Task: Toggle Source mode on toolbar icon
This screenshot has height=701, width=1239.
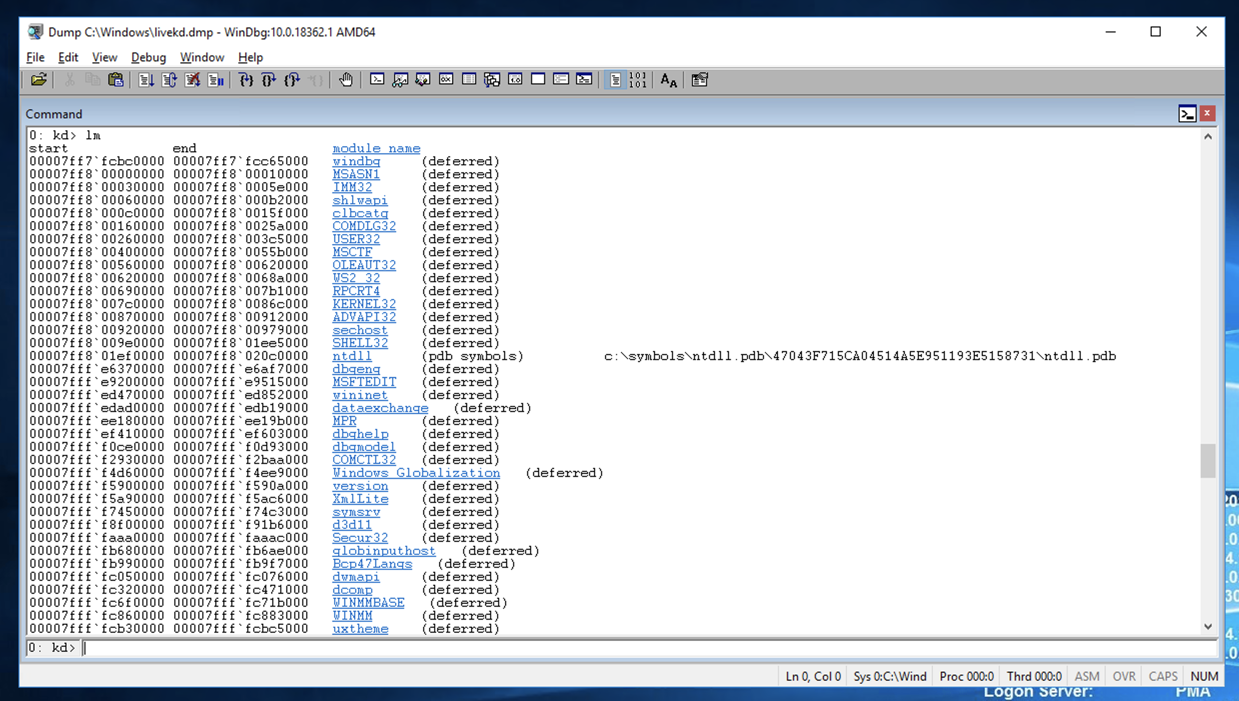Action: click(x=615, y=80)
